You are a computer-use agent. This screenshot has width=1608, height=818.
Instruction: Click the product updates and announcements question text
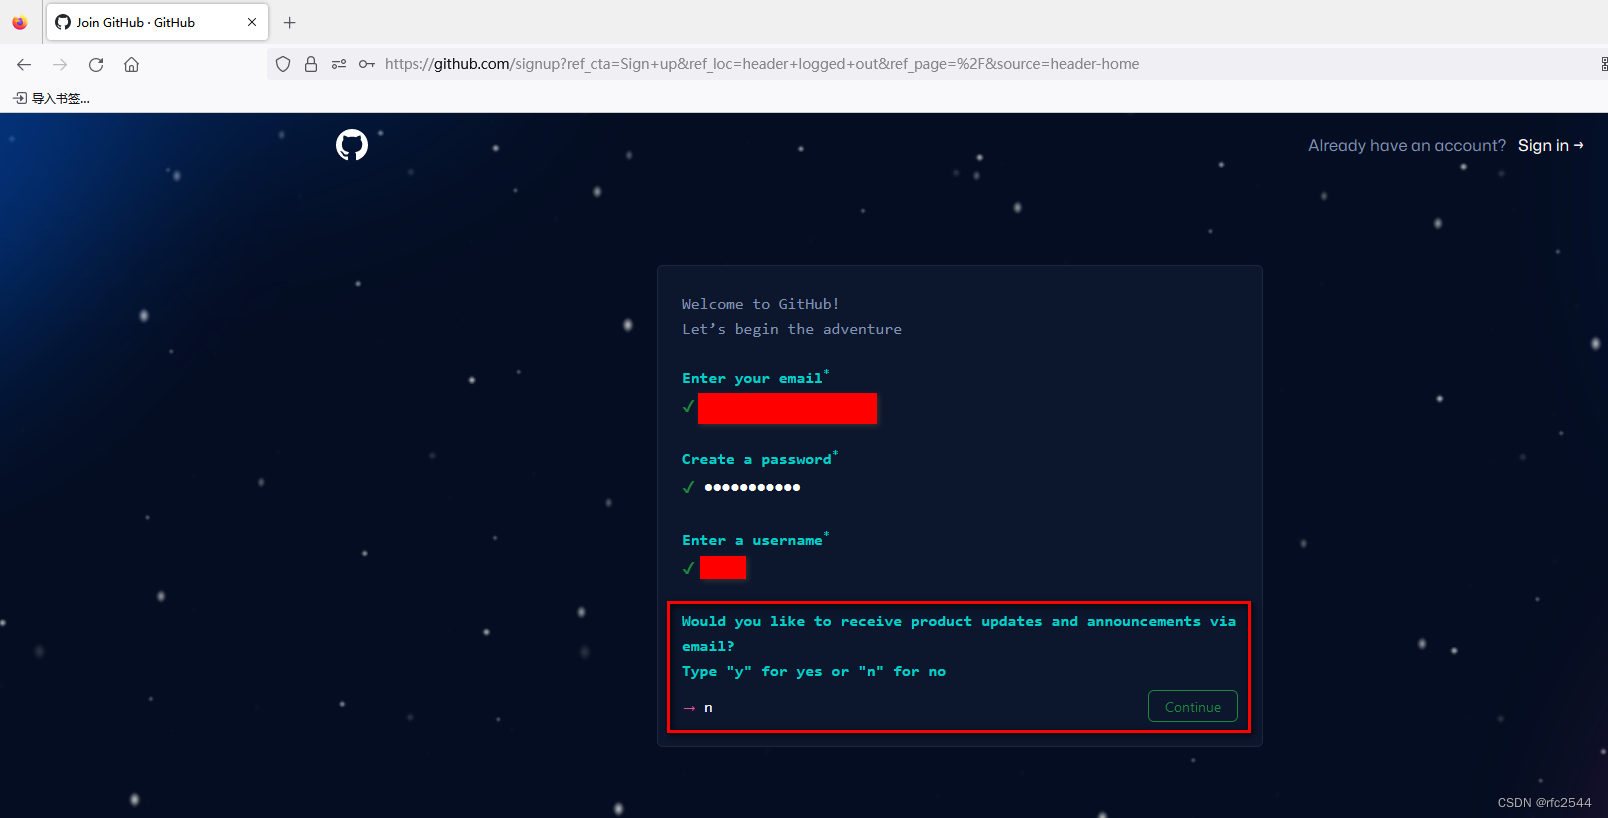point(959,633)
